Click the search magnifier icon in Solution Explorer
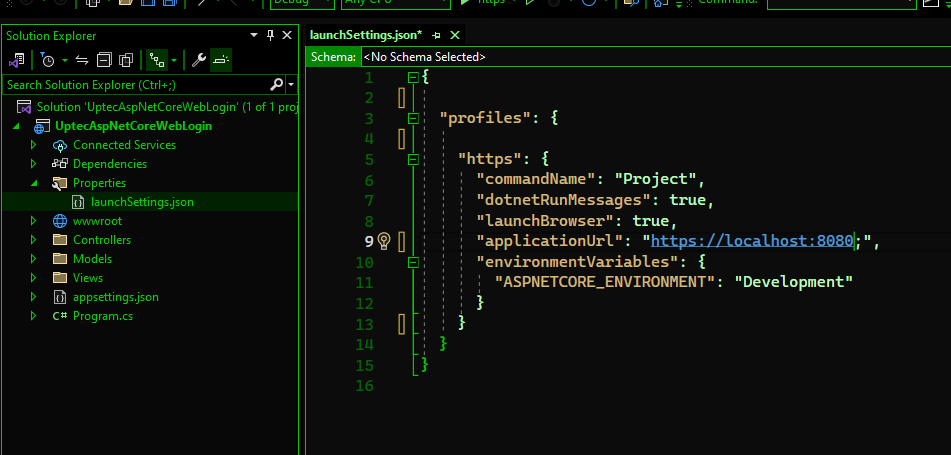Screen dimensions: 951x455 (x=277, y=85)
